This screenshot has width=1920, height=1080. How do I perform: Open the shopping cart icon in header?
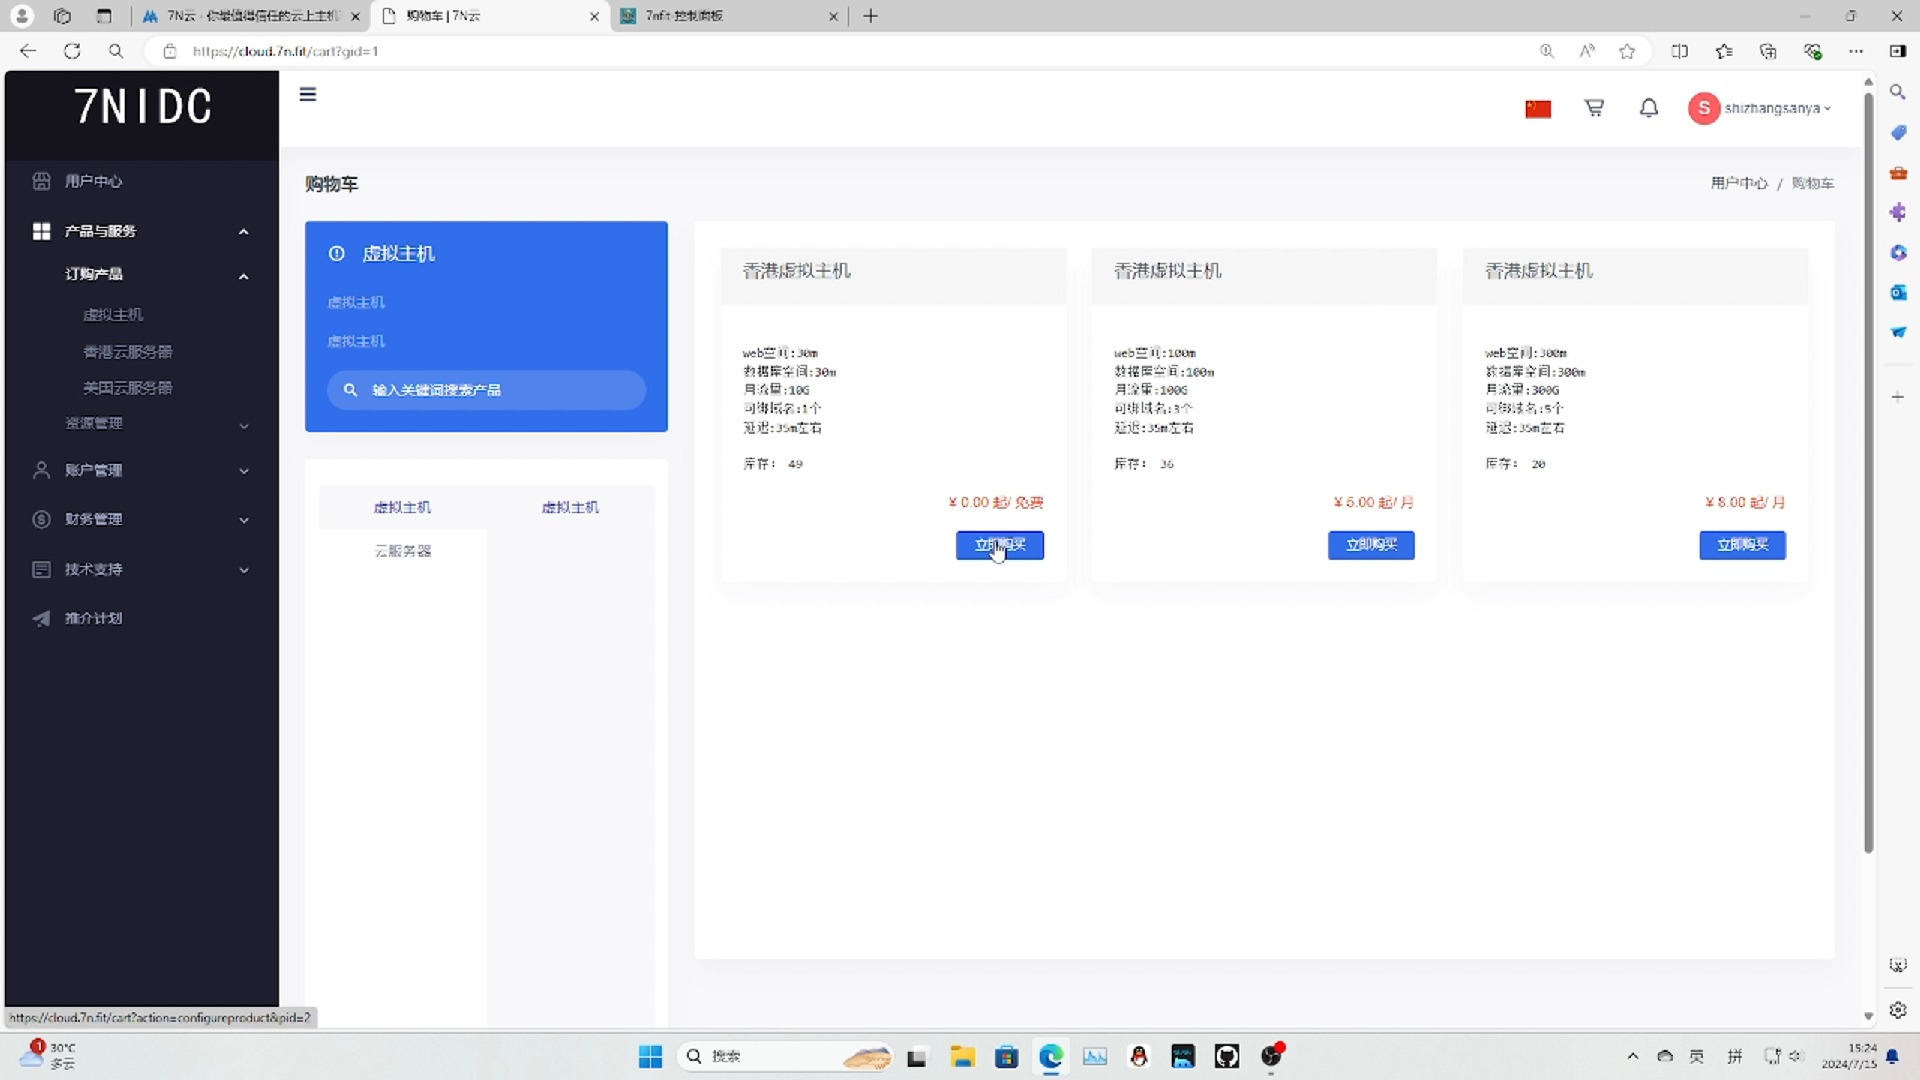point(1594,108)
